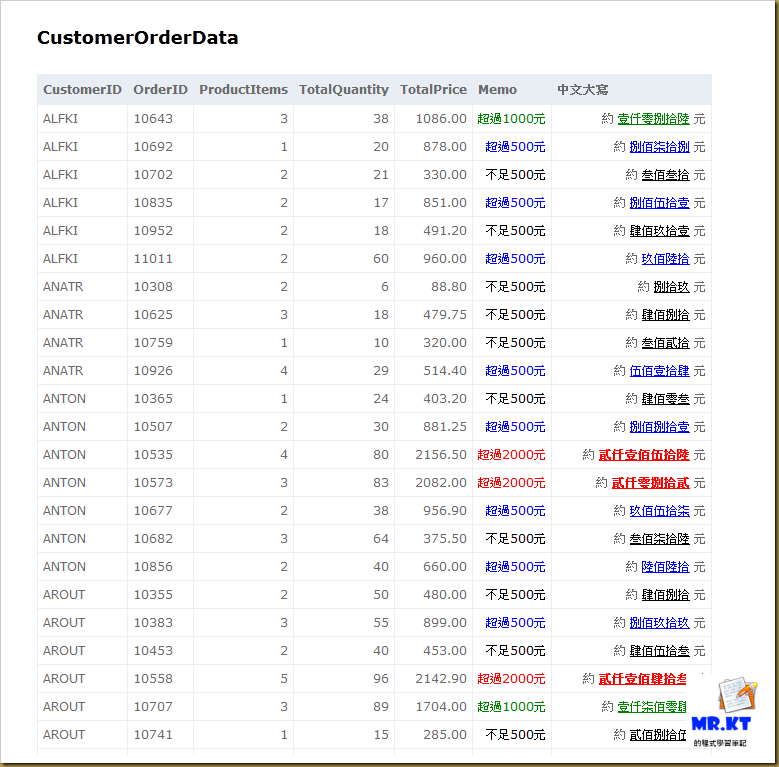
Task: Click the CustomerID column header
Action: [82, 89]
